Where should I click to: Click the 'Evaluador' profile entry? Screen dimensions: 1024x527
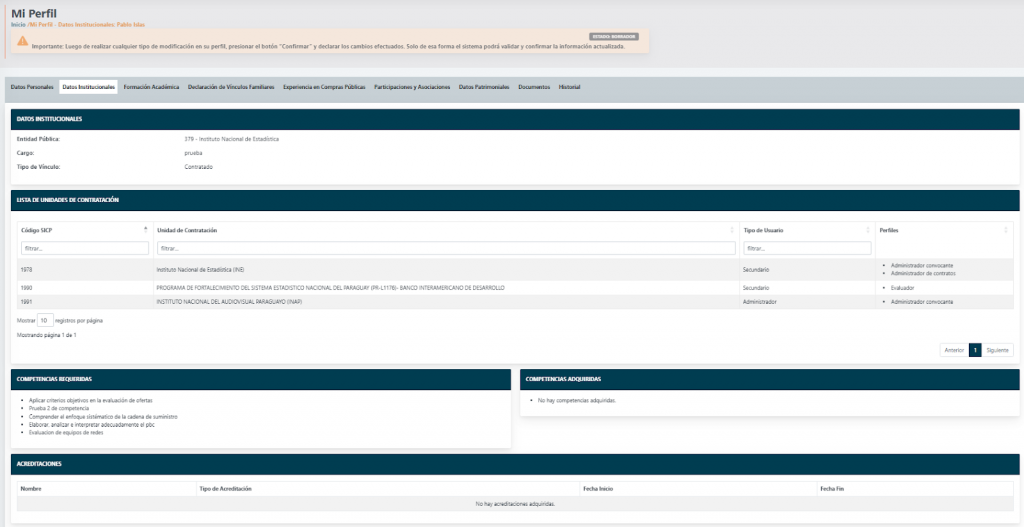click(x=903, y=287)
